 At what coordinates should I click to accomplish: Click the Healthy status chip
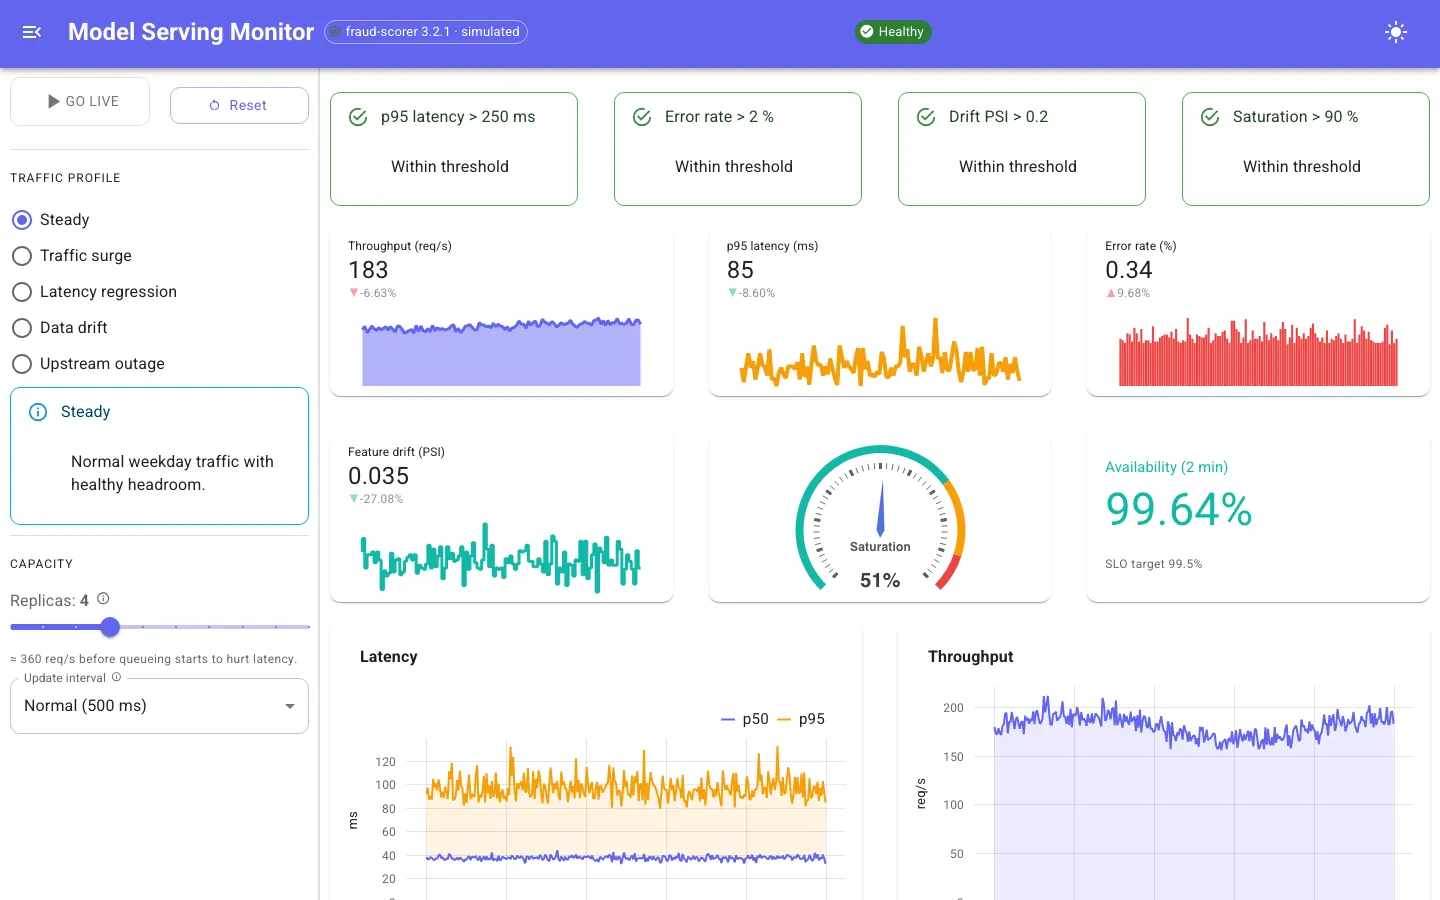tap(893, 32)
